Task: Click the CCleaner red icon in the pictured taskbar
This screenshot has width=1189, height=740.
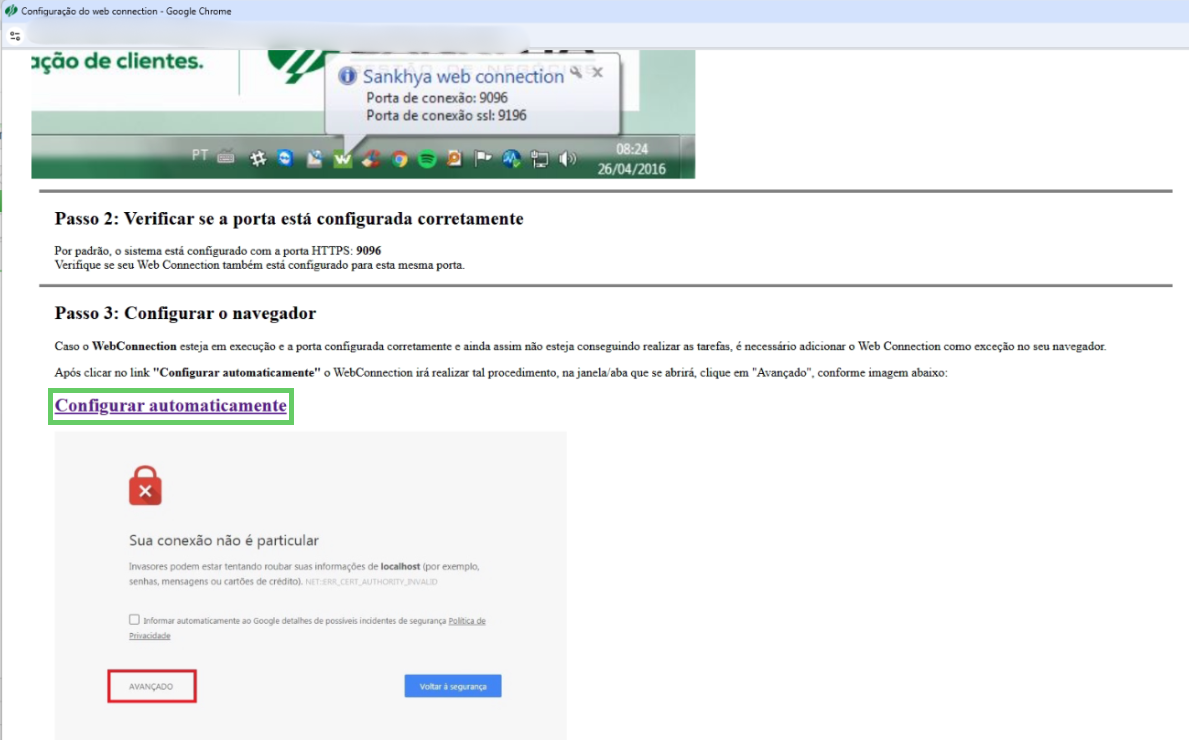Action: point(371,158)
